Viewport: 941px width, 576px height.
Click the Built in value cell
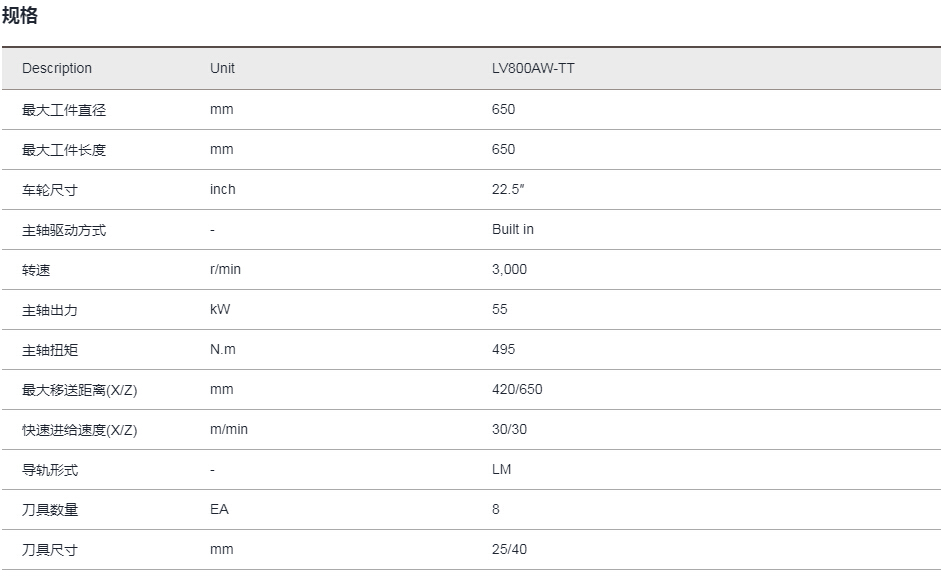pyautogui.click(x=513, y=230)
